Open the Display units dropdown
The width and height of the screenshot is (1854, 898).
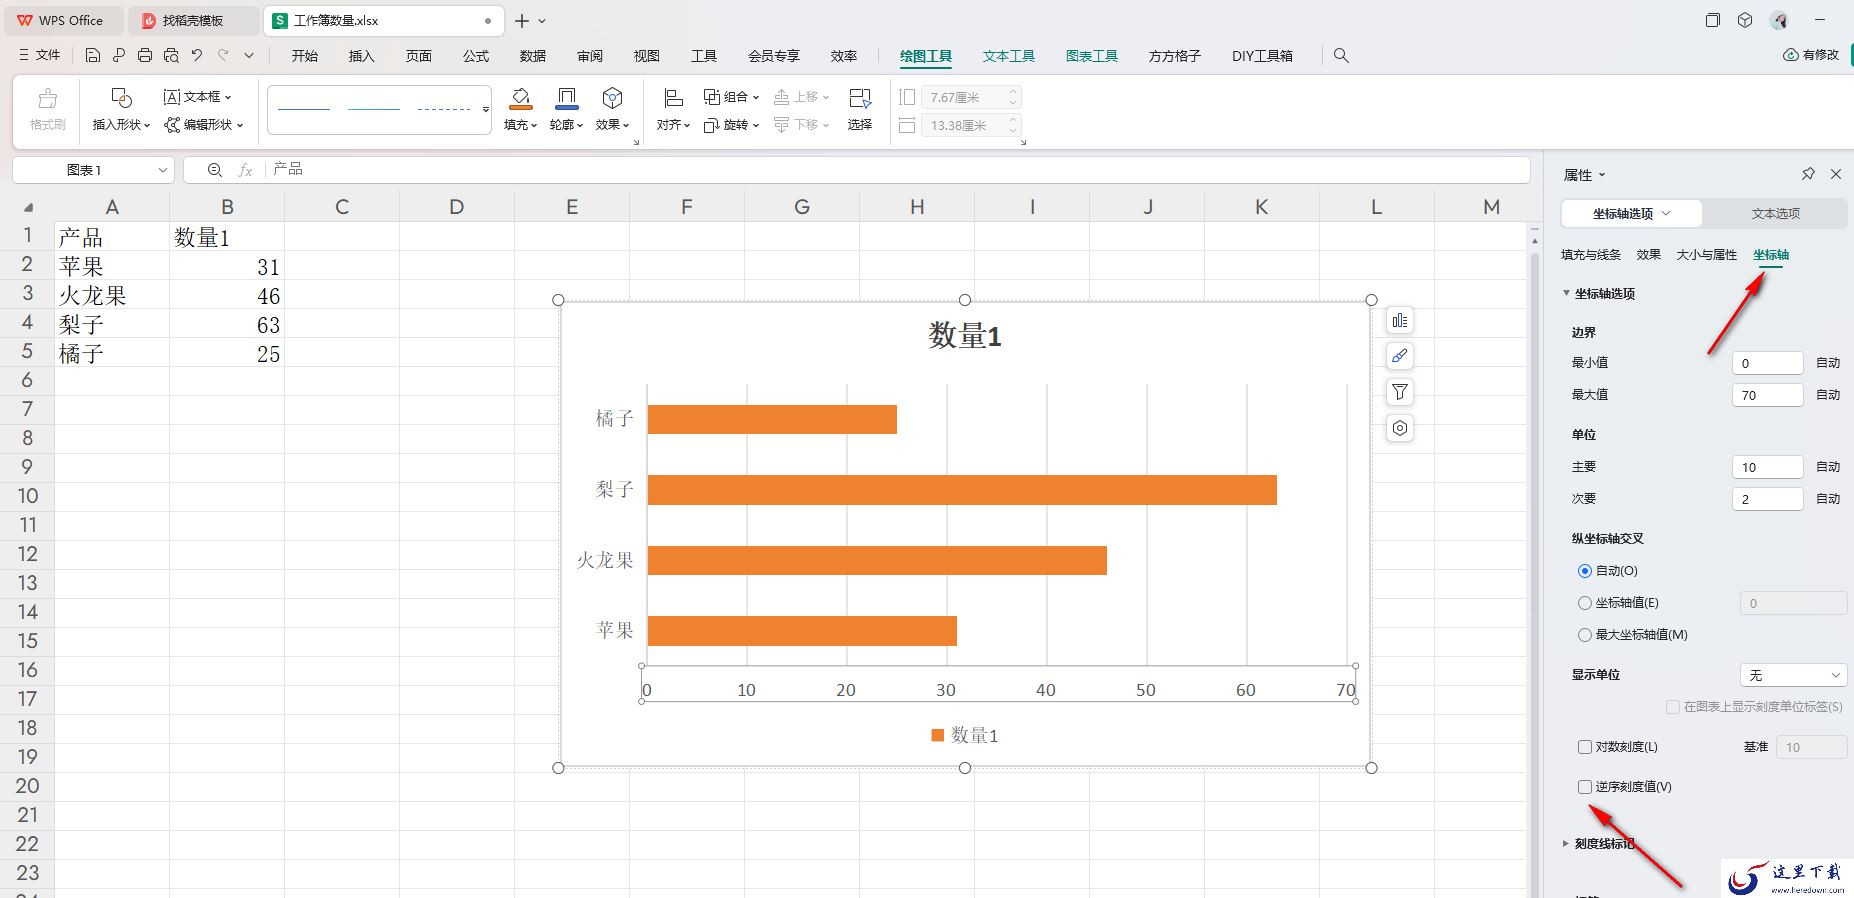[1793, 675]
